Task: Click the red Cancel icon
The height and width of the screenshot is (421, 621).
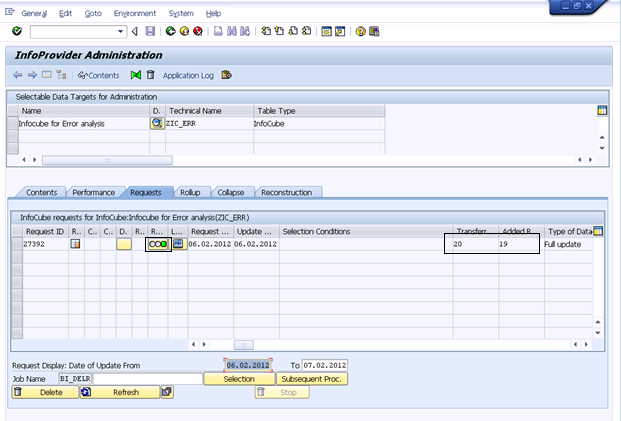Action: pos(198,31)
